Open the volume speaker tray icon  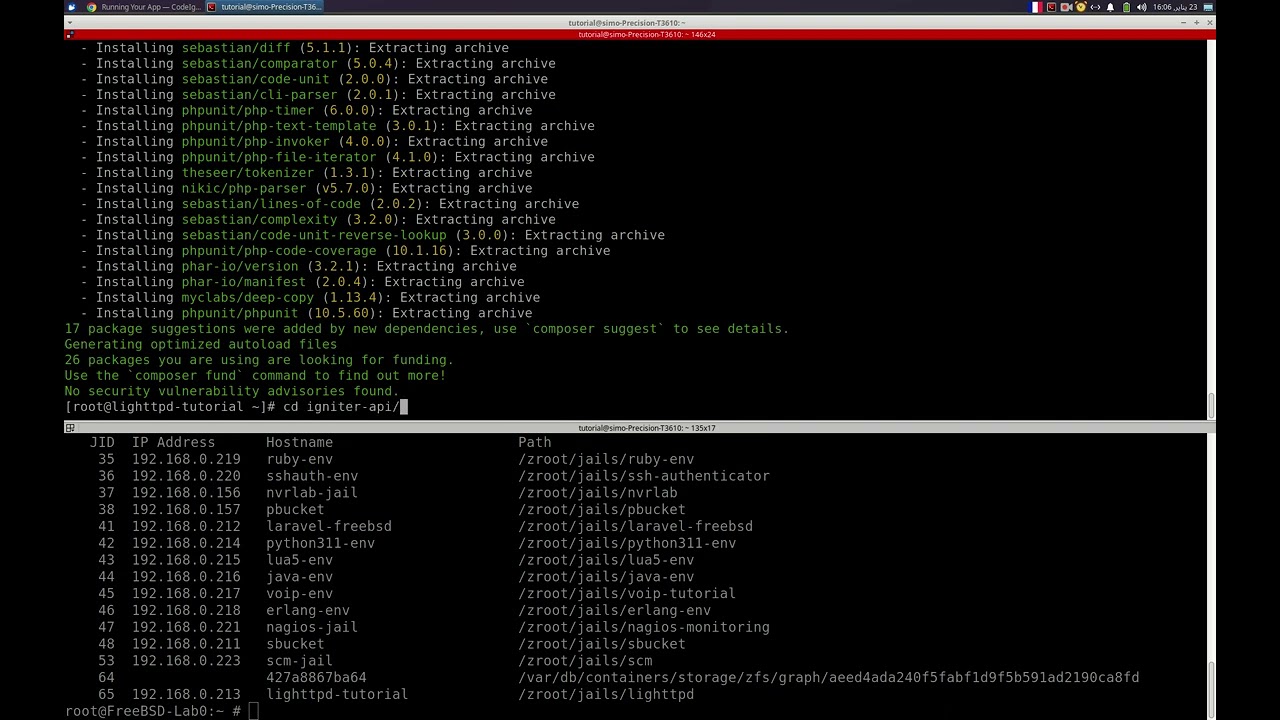[1141, 7]
